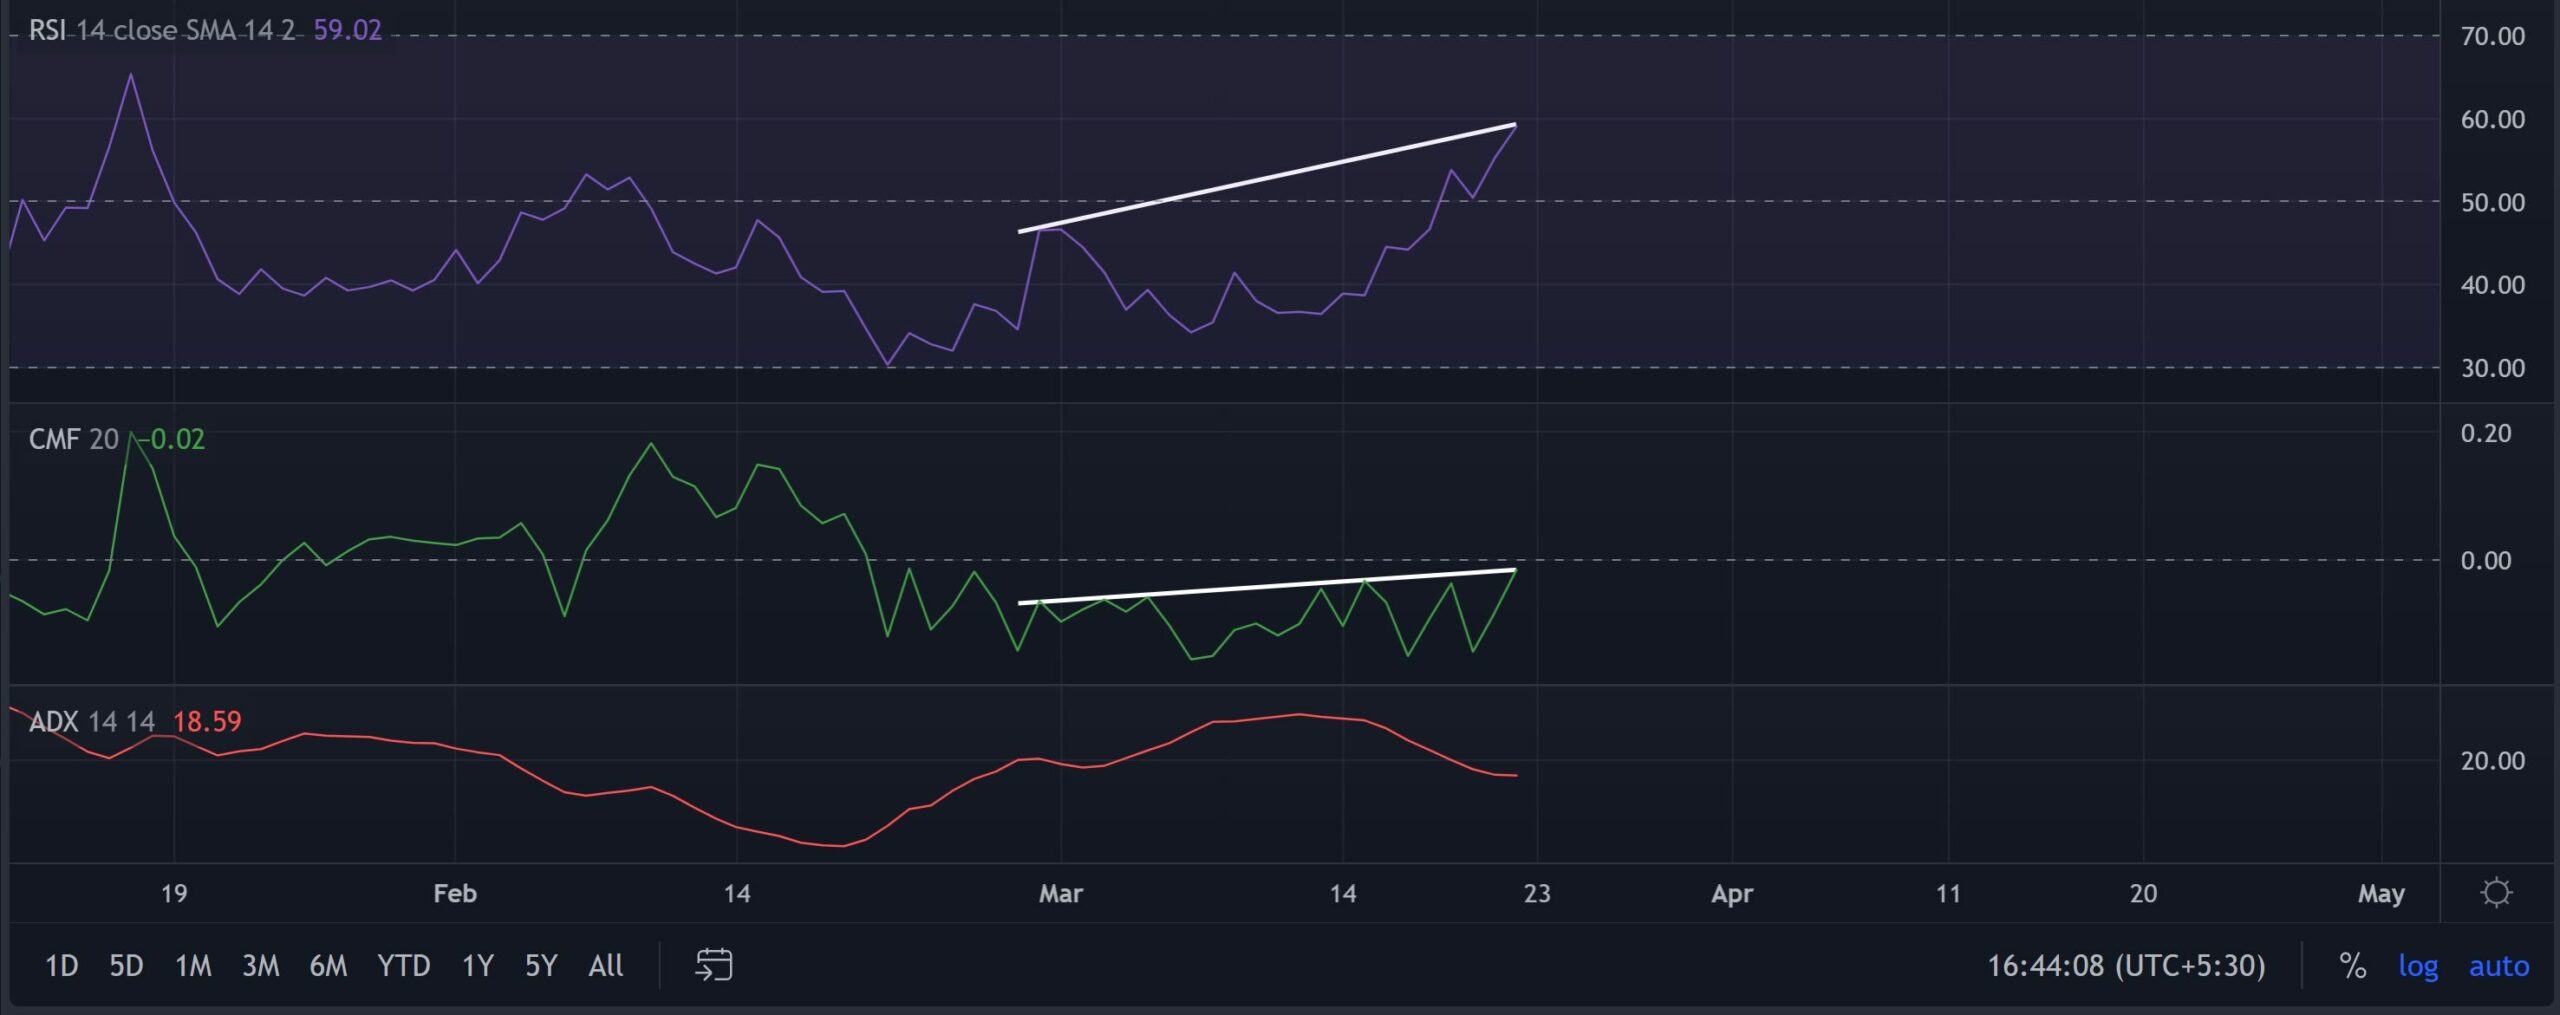This screenshot has width=2560, height=1015.
Task: Set range to 1Y
Action: [478, 965]
